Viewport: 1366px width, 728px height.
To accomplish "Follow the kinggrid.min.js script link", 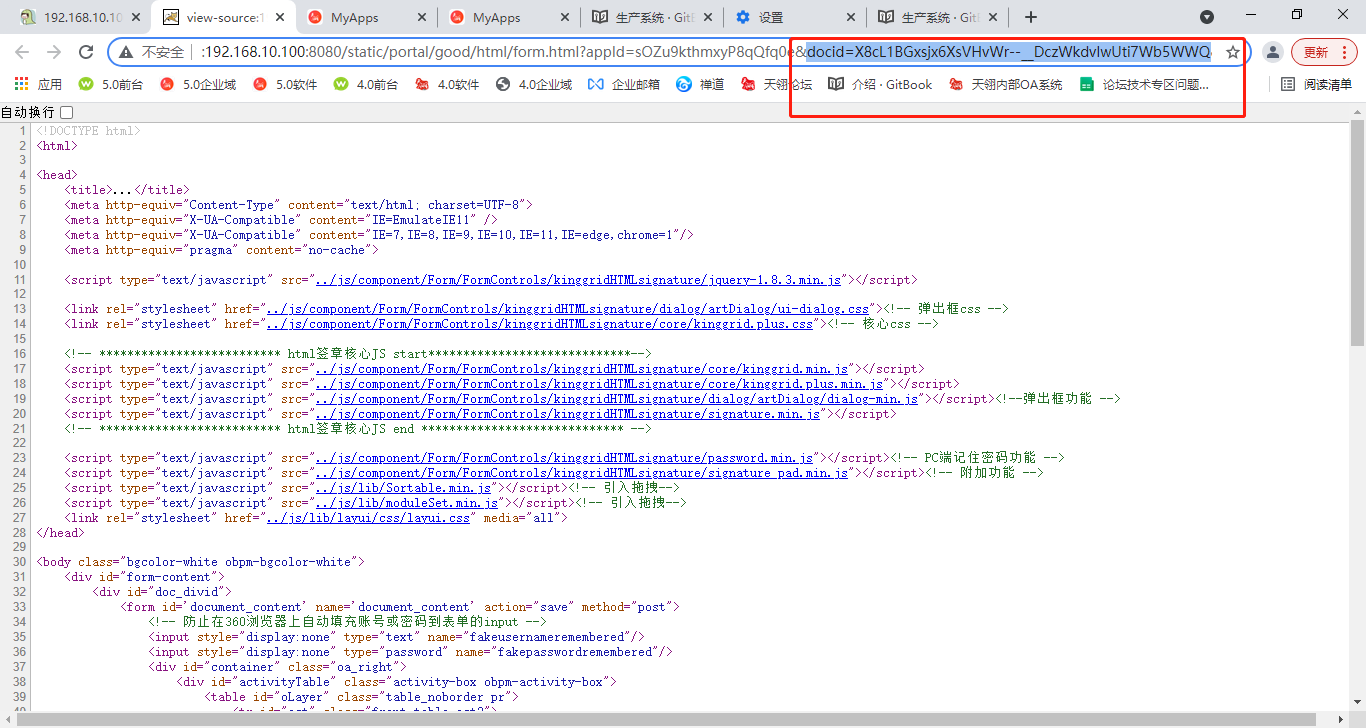I will pos(582,369).
